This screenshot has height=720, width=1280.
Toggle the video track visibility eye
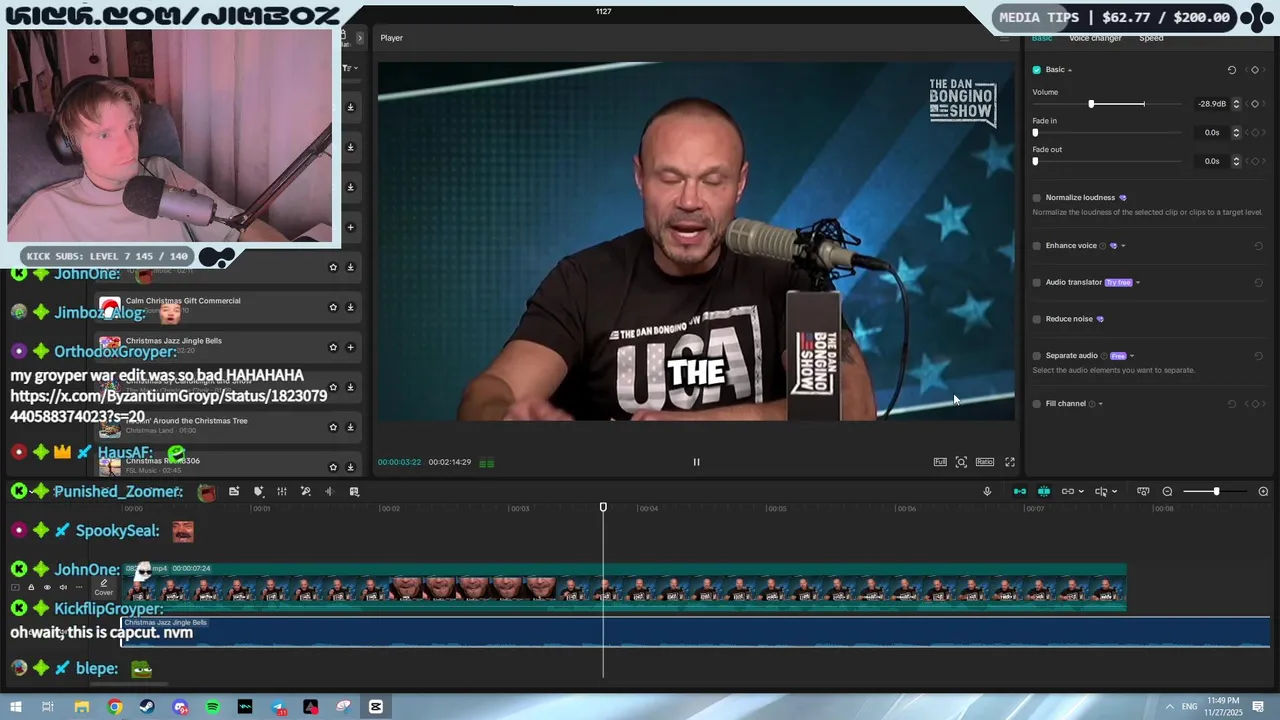47,588
